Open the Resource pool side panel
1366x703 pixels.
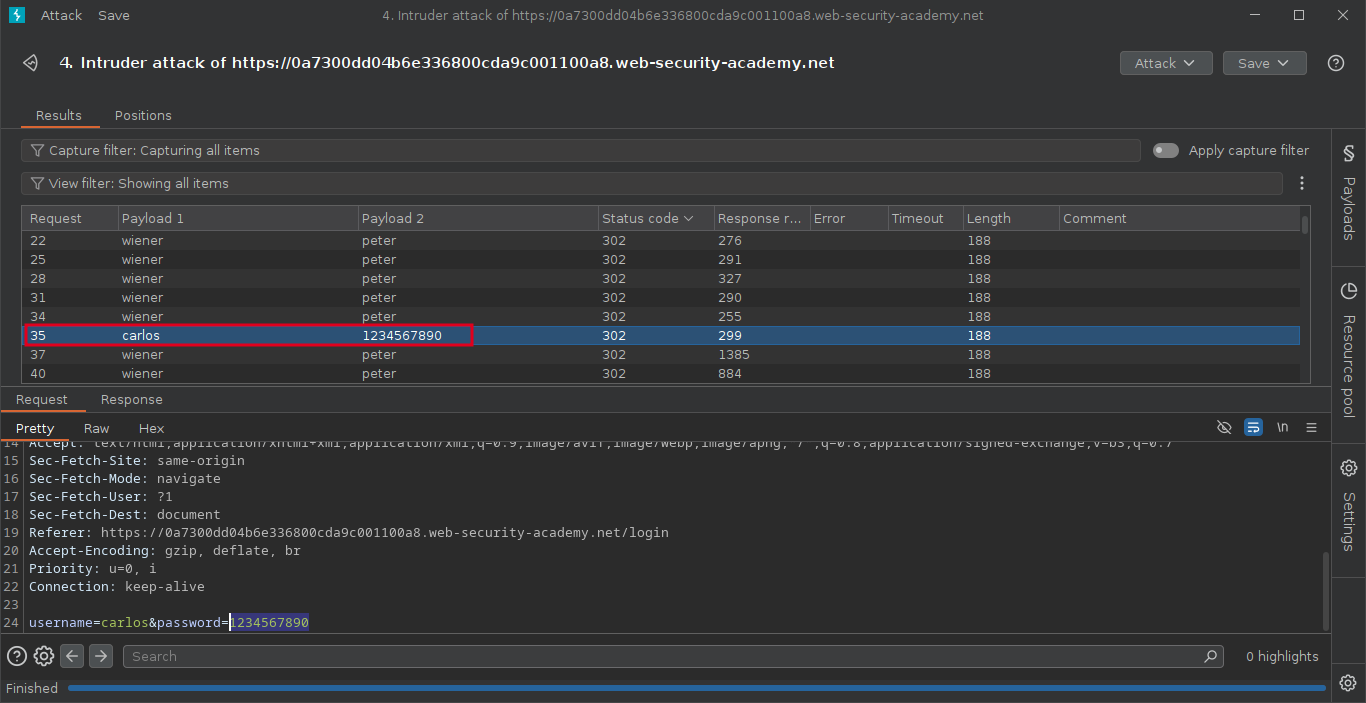tap(1348, 350)
